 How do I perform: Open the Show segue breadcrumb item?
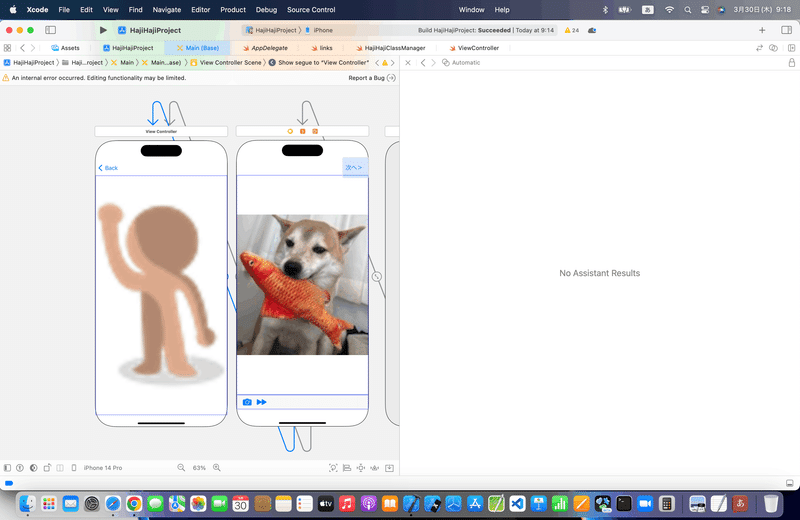pos(319,63)
